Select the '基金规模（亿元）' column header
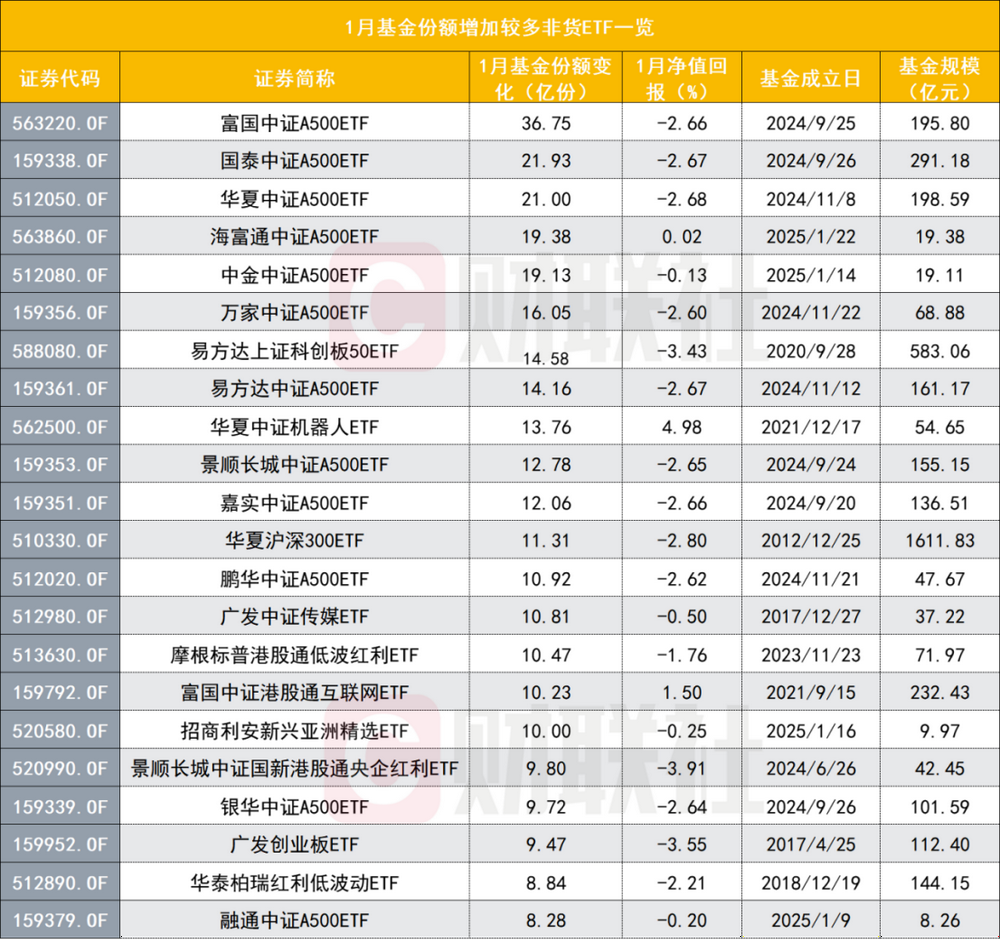 [939, 78]
